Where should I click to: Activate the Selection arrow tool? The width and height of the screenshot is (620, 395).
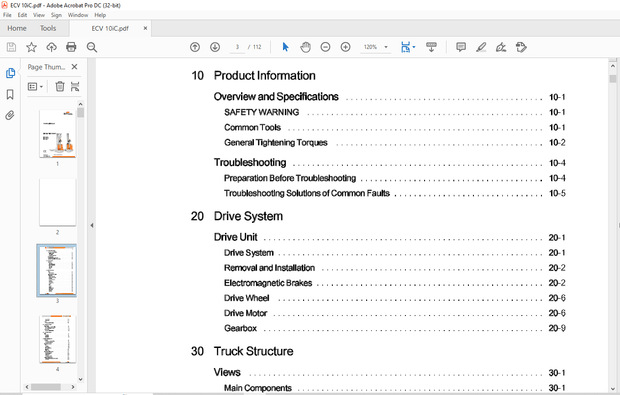(x=285, y=47)
